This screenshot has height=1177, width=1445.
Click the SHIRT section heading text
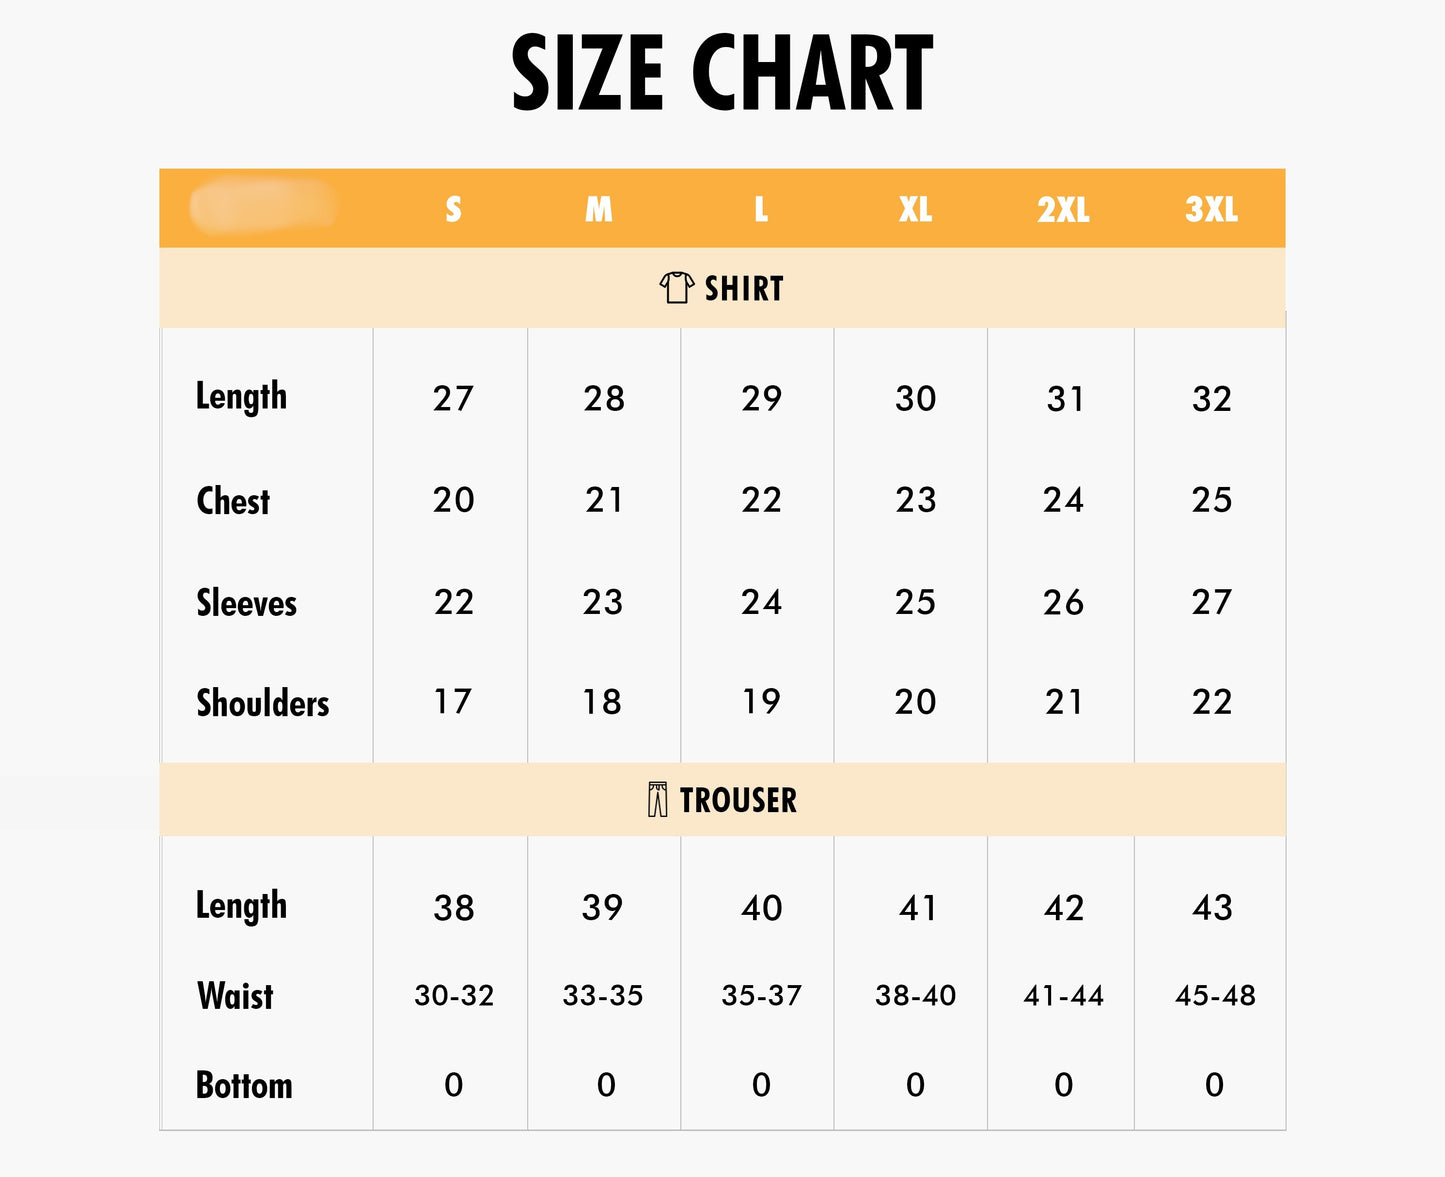744,289
